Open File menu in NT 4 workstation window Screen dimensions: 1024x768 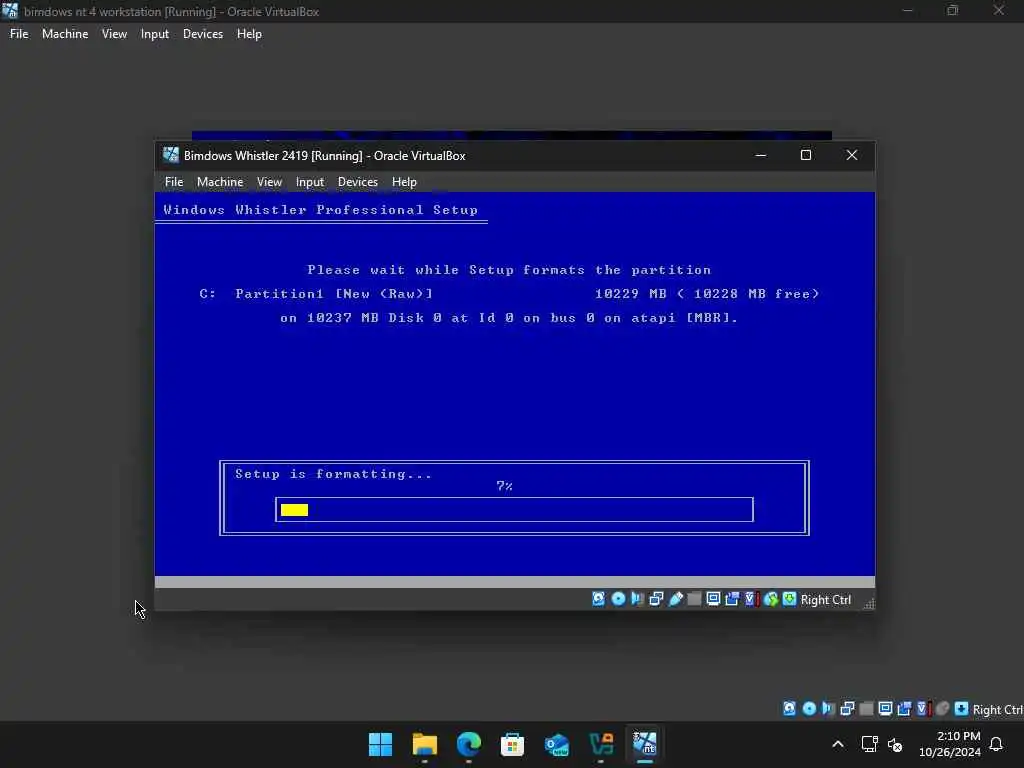point(19,34)
